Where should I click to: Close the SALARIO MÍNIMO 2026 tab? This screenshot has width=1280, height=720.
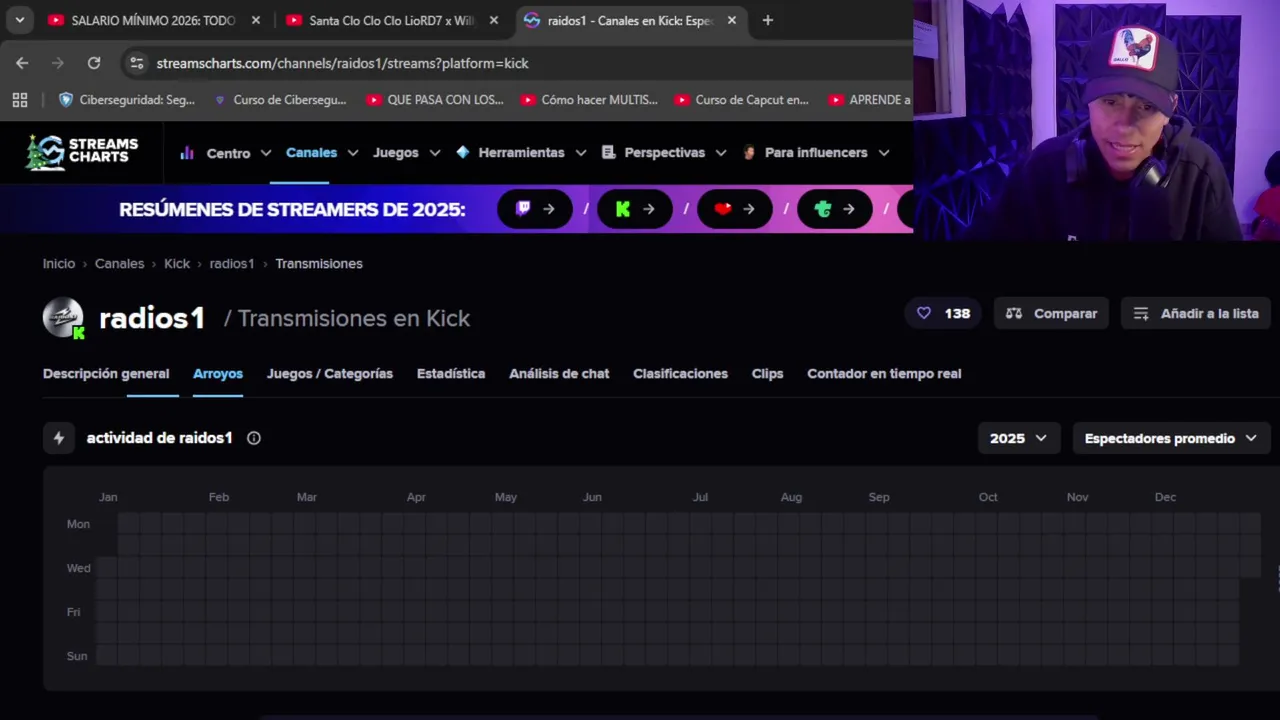click(256, 20)
